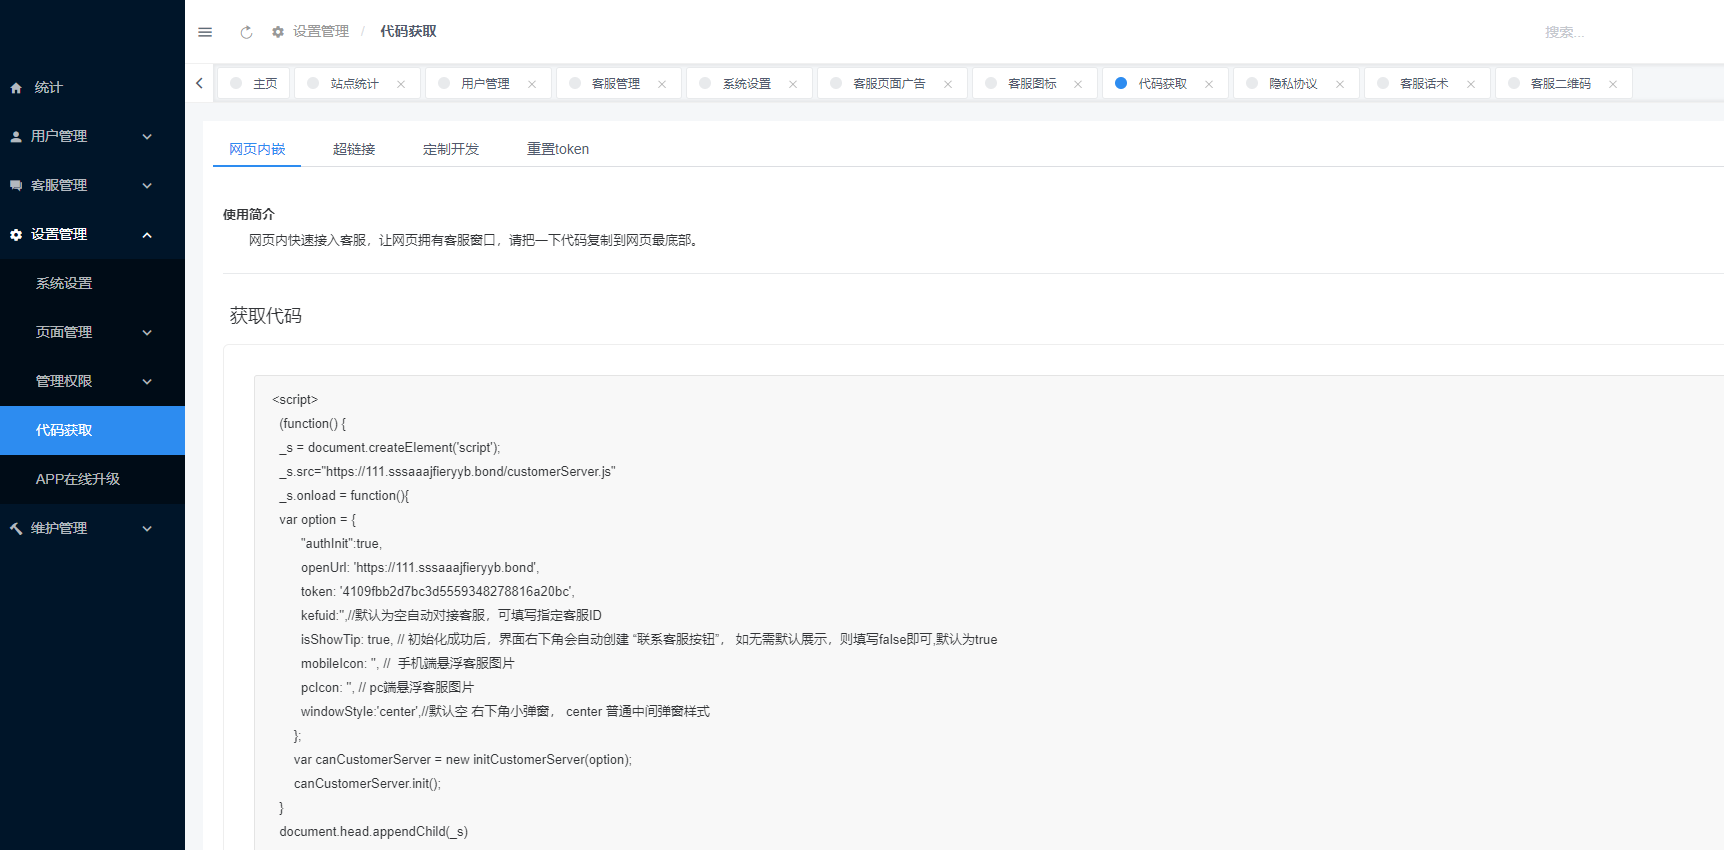This screenshot has width=1724, height=850.
Task: Click the 设置管理 breadcrumb link
Action: tap(321, 32)
